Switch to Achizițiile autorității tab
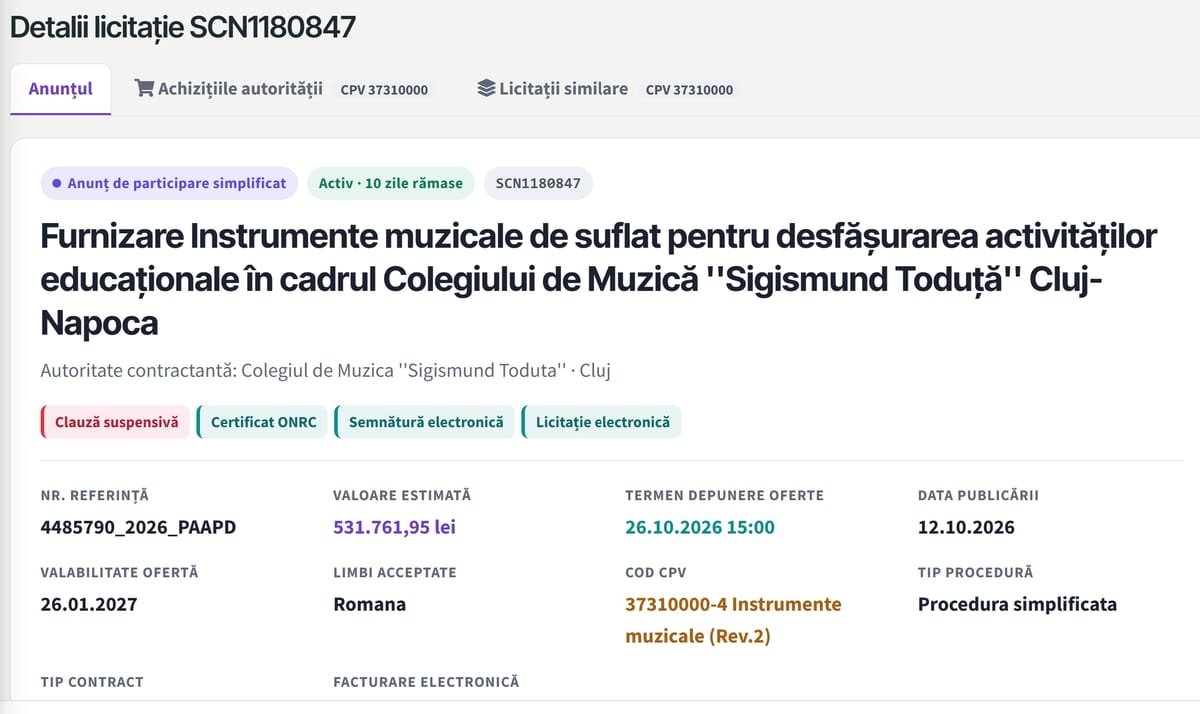The image size is (1200, 714). [x=285, y=89]
